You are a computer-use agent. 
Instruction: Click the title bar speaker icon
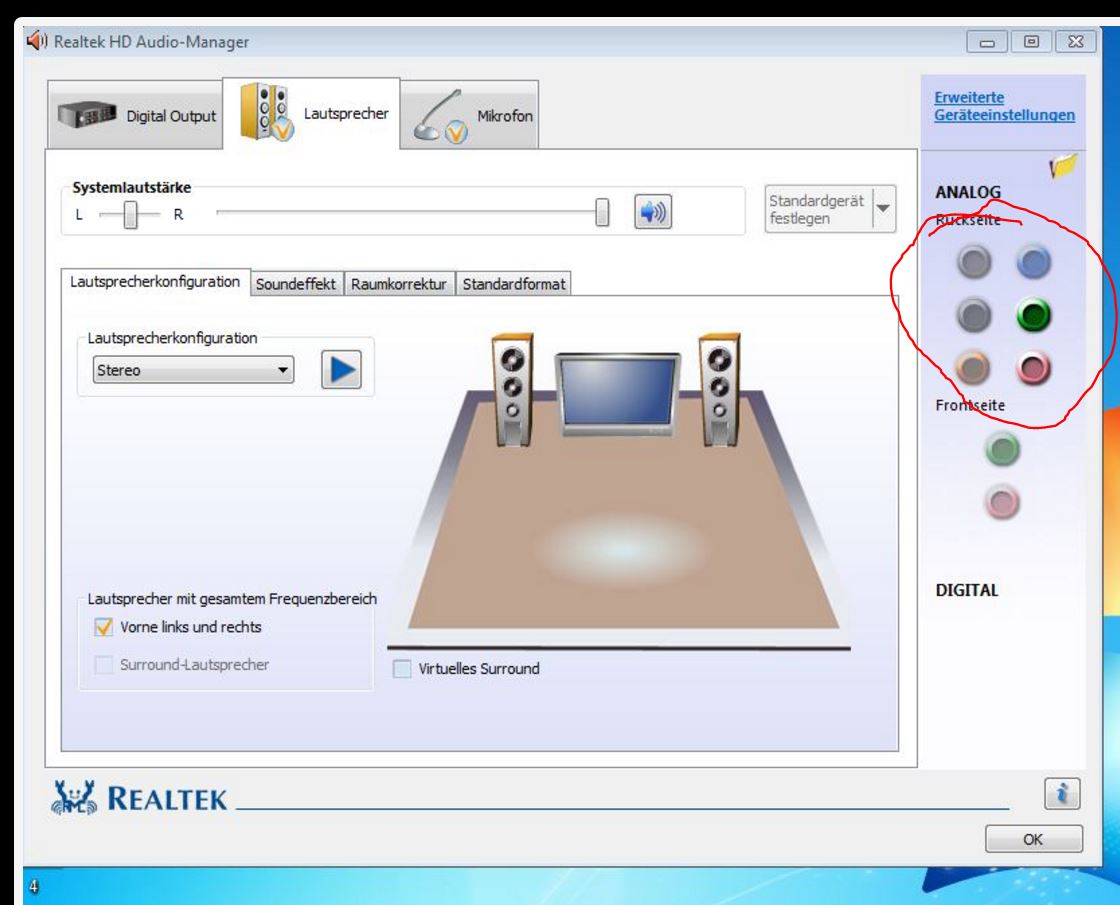click(x=36, y=41)
